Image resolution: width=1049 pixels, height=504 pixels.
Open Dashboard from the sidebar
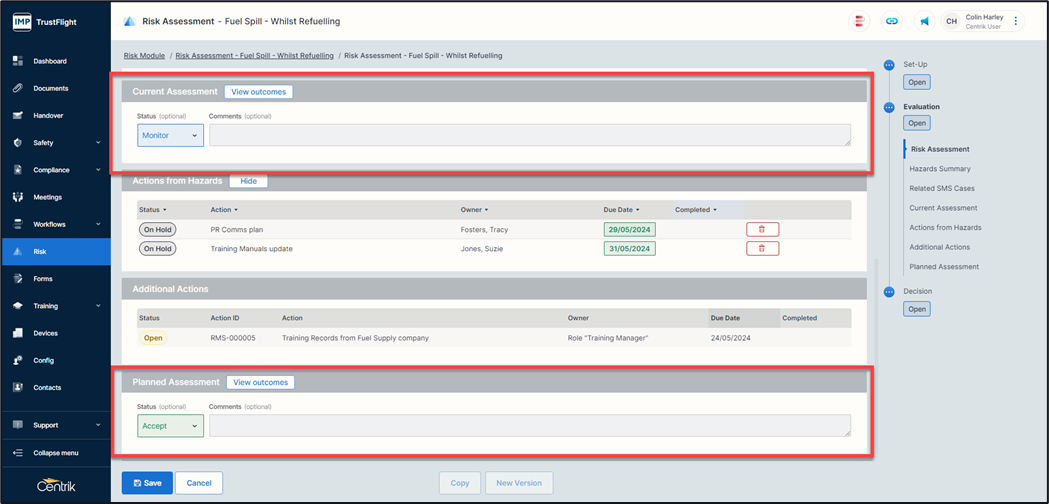tap(50, 61)
